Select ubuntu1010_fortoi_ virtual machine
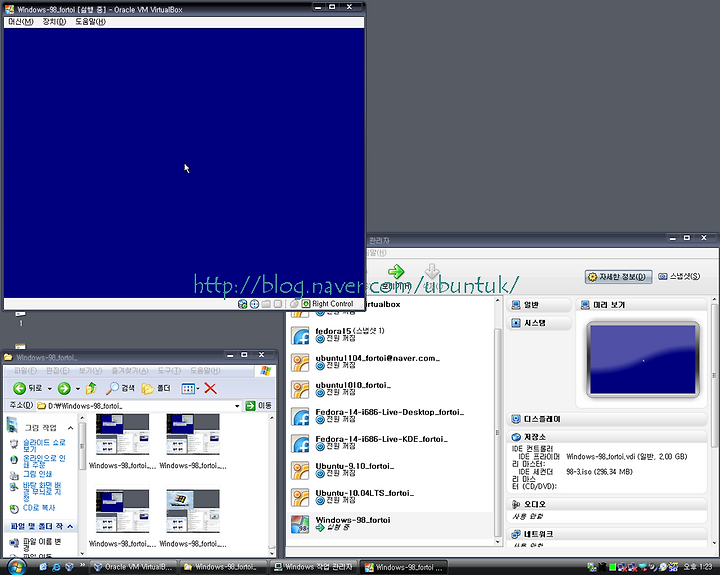This screenshot has height=575, width=720. click(390, 389)
